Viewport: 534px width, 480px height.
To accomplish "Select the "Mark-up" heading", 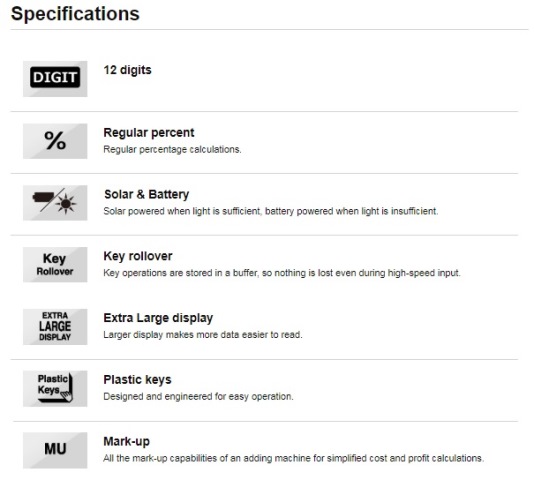I will pyautogui.click(x=126, y=442).
